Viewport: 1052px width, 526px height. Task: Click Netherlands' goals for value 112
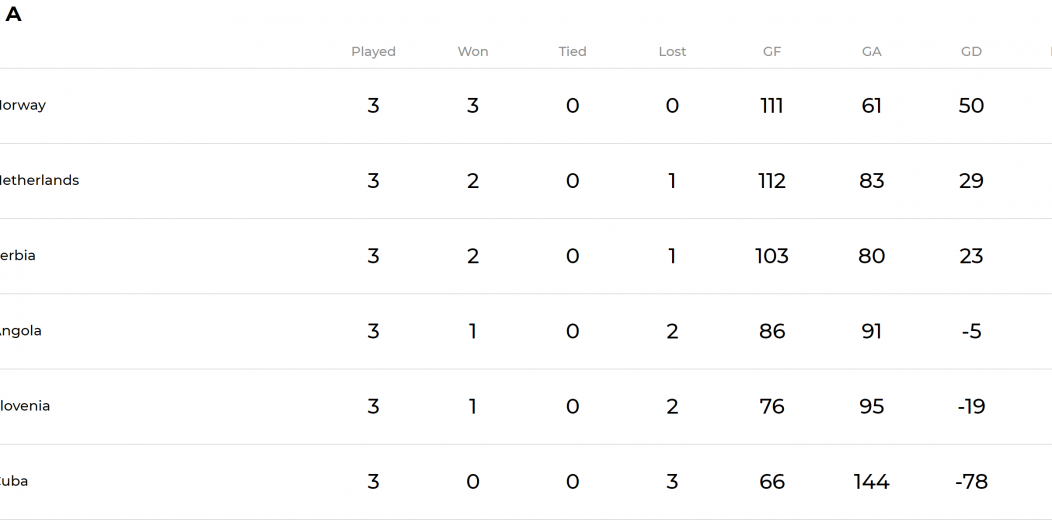tap(772, 180)
